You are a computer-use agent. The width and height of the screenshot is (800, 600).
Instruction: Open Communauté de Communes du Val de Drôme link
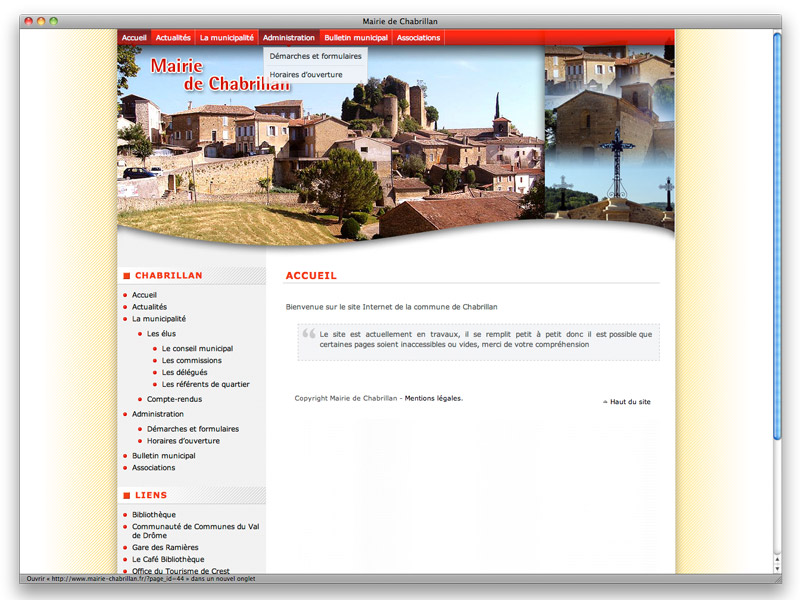point(195,531)
